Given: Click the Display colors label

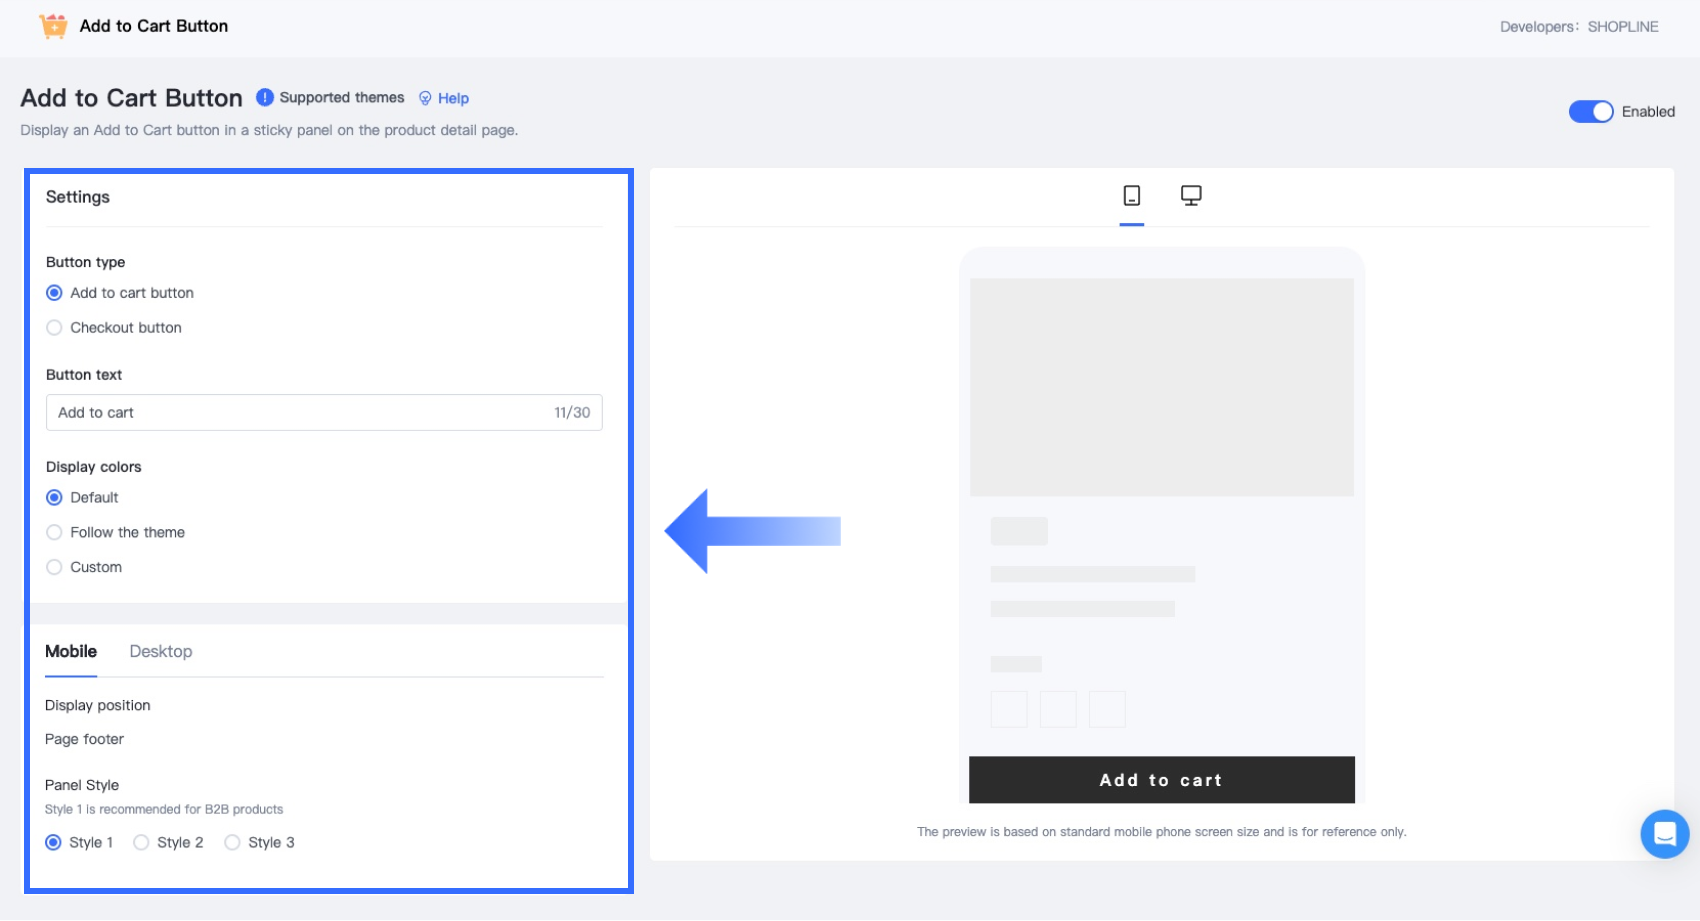Looking at the screenshot, I should pos(94,467).
